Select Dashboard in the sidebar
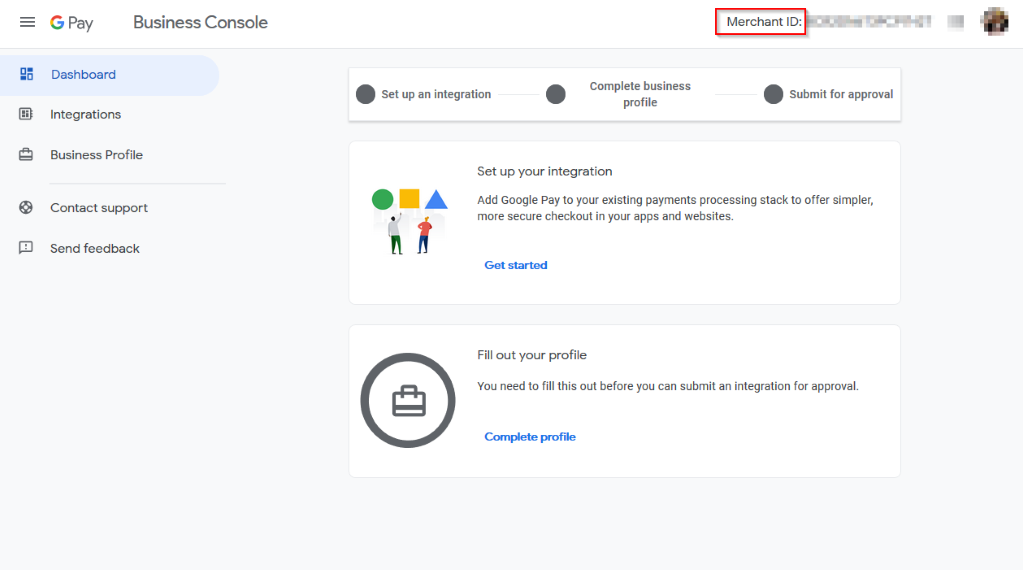The width and height of the screenshot is (1024, 570). (109, 75)
